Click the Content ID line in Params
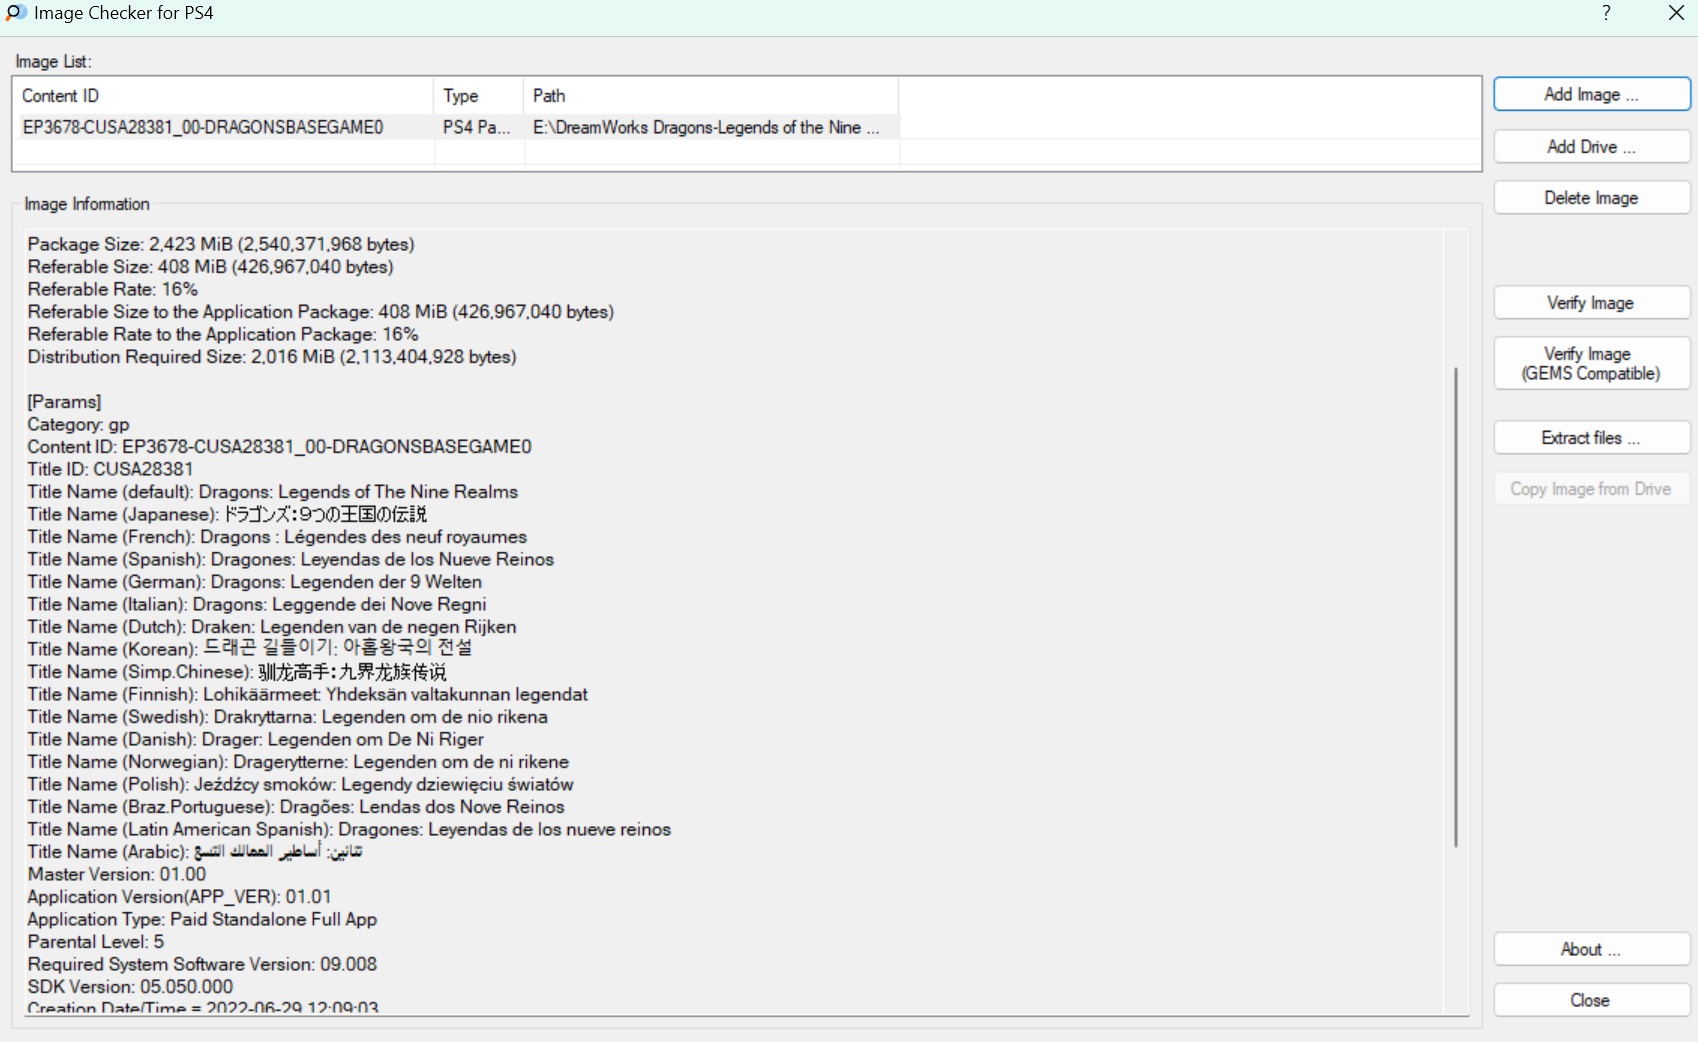Image resolution: width=1698 pixels, height=1042 pixels. point(279,447)
